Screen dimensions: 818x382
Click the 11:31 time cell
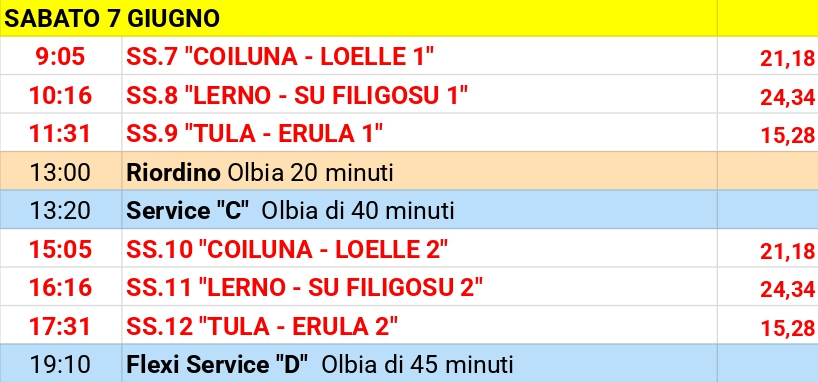(x=61, y=134)
